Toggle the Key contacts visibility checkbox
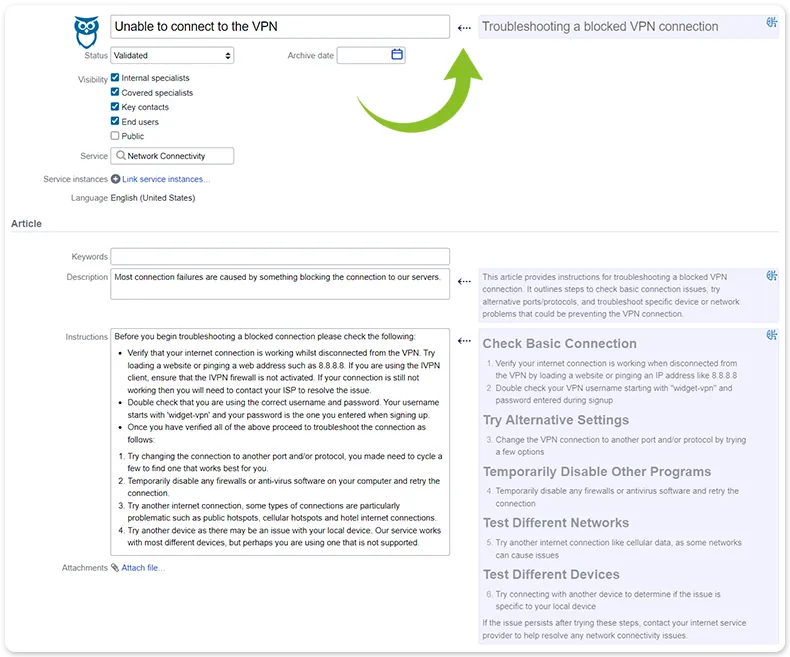 (x=115, y=106)
